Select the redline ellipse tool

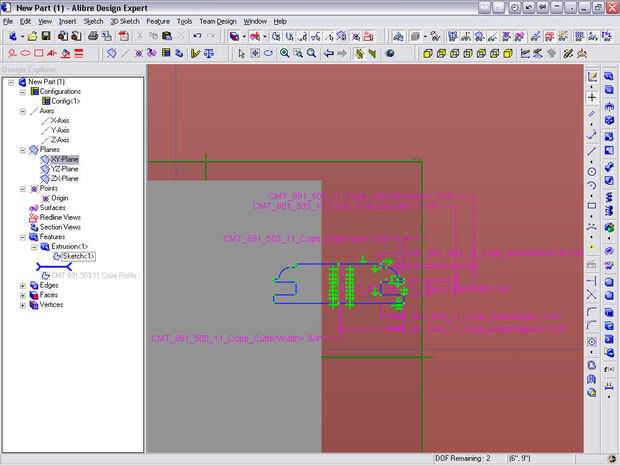pos(25,53)
